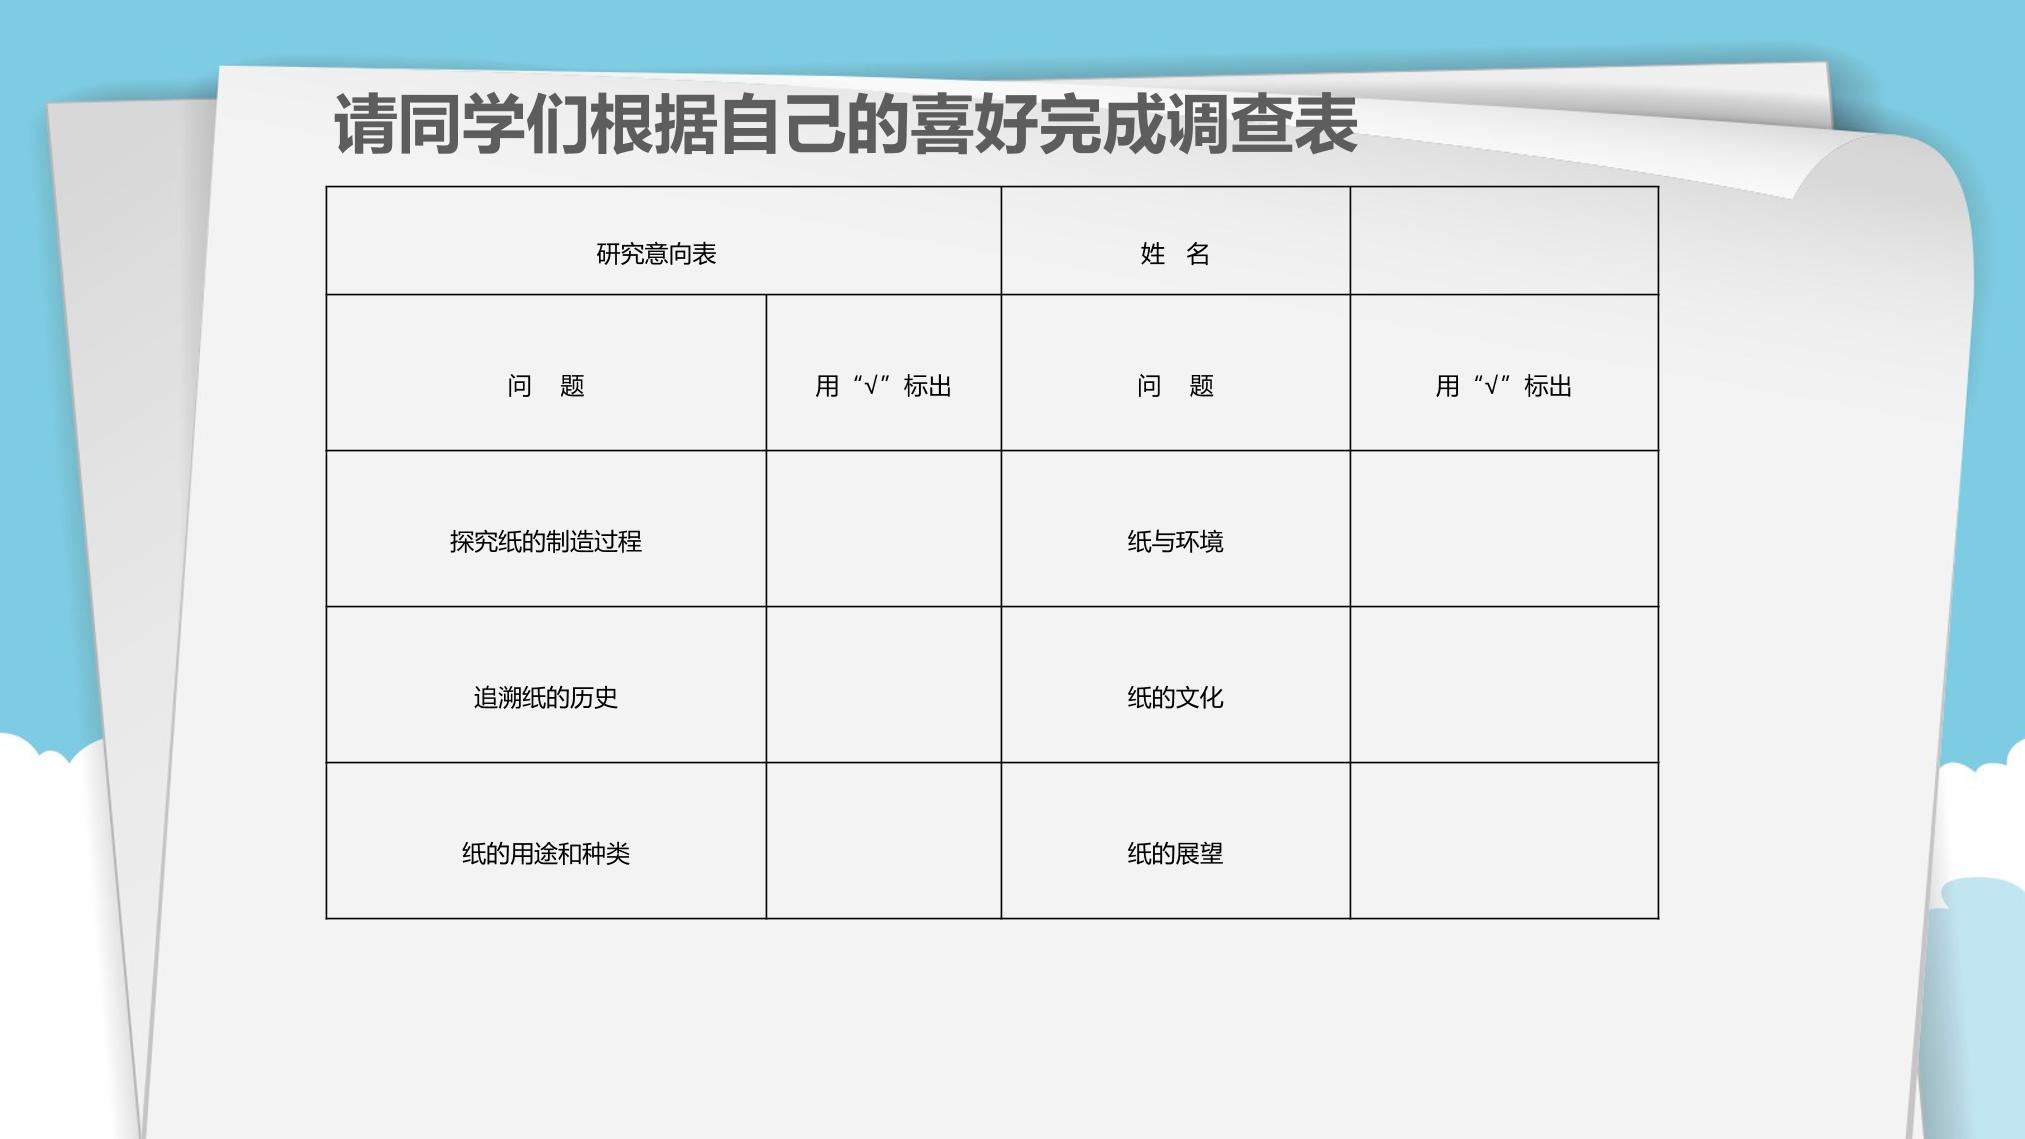Select the left 问 题 column header

pyautogui.click(x=546, y=373)
